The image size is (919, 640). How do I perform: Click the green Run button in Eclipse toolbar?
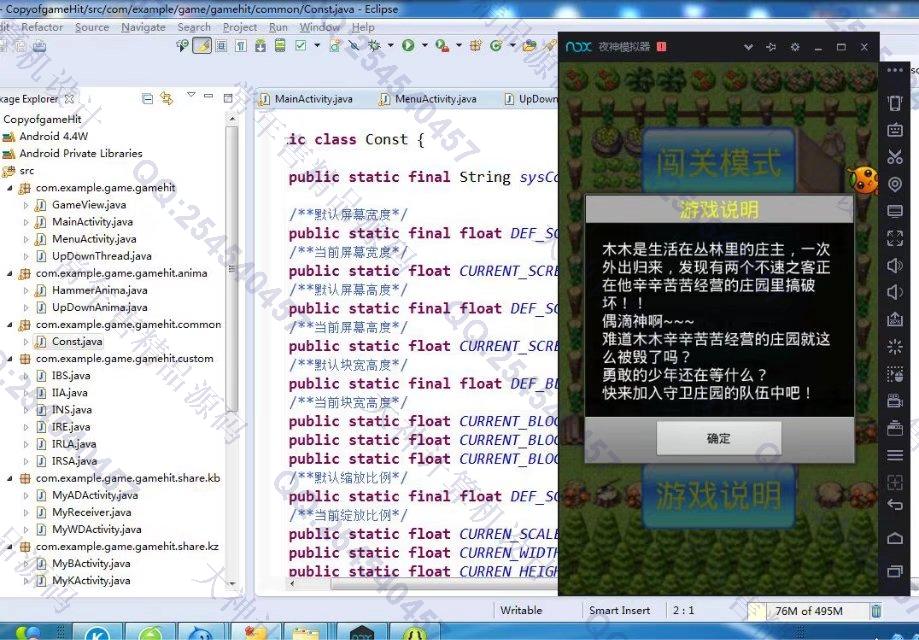[x=408, y=45]
